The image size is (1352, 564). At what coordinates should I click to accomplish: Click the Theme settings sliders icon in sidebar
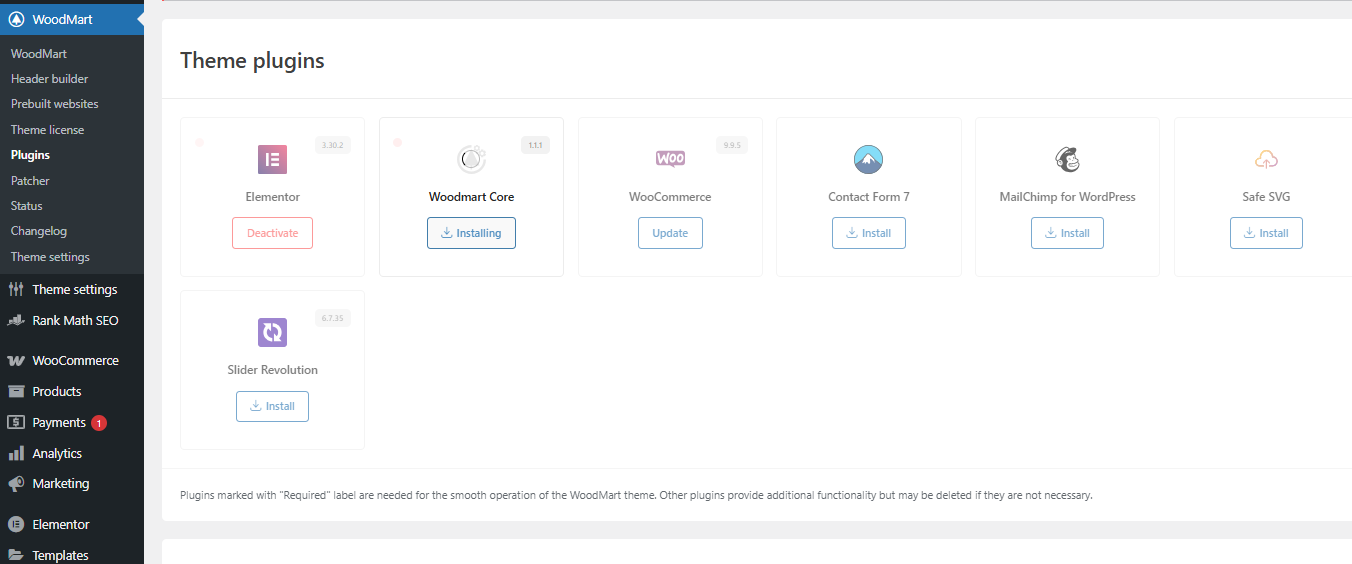16,289
